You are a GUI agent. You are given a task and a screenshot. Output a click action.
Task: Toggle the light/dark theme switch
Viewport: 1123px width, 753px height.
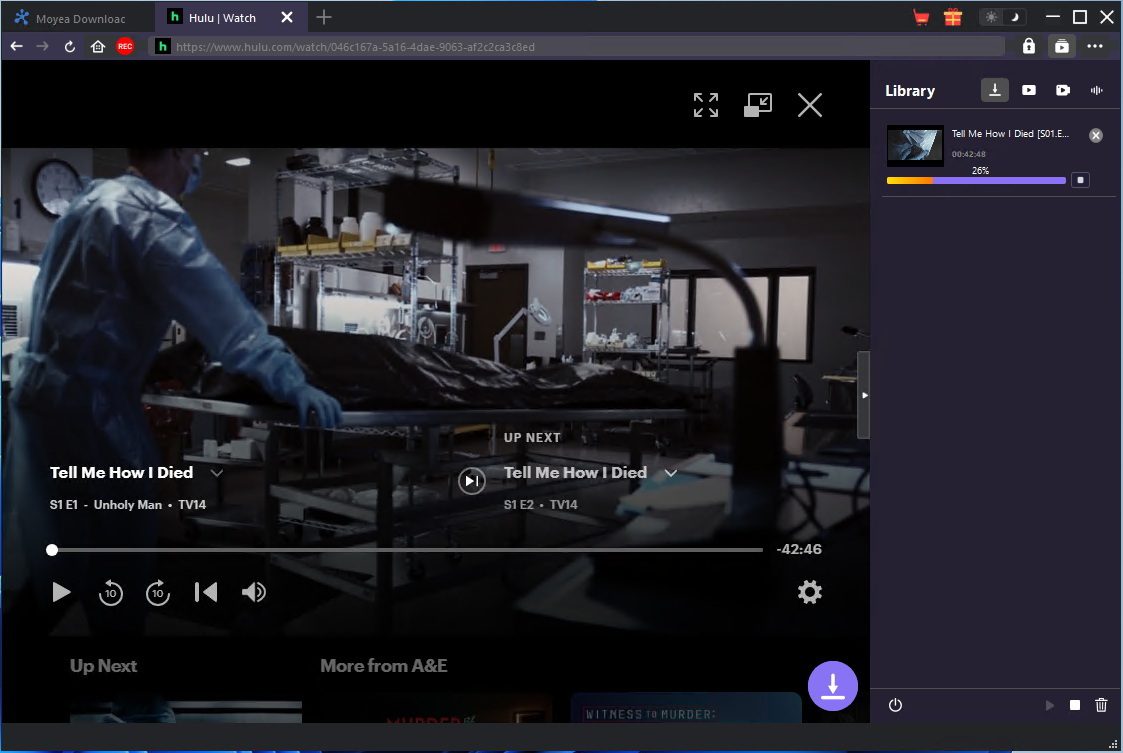pyautogui.click(x=1003, y=17)
